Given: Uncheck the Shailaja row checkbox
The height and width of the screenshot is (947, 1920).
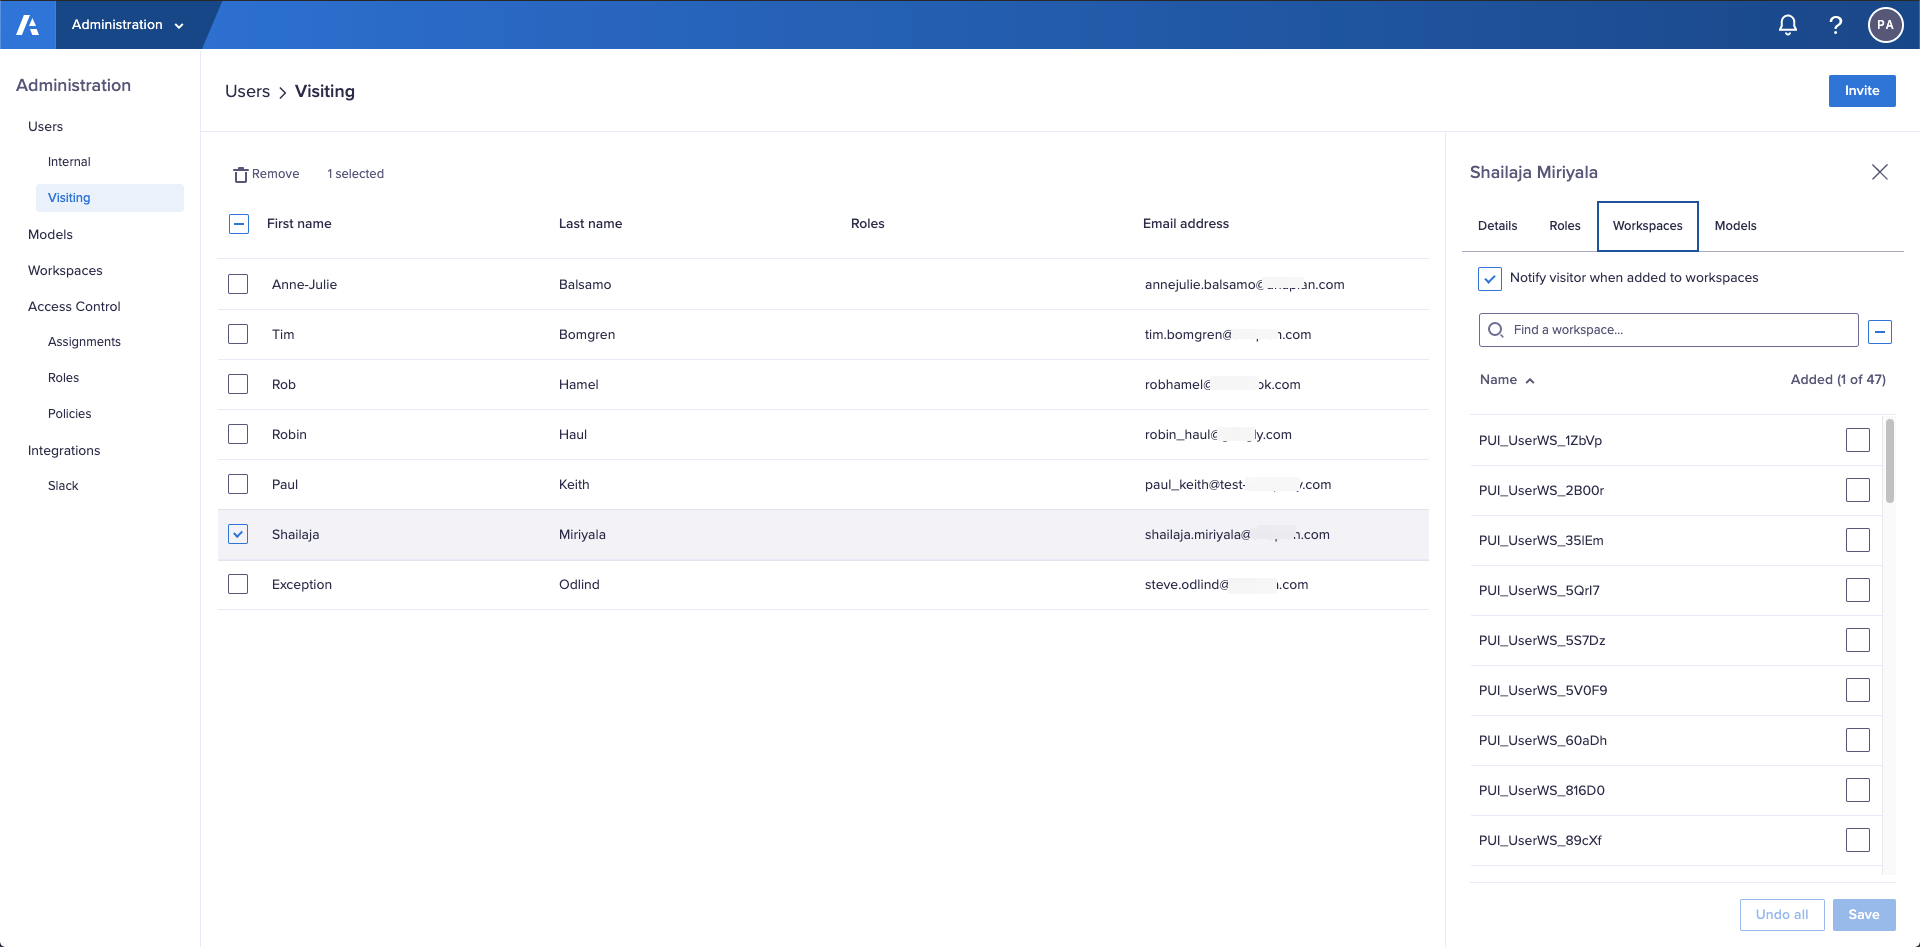Looking at the screenshot, I should [238, 534].
